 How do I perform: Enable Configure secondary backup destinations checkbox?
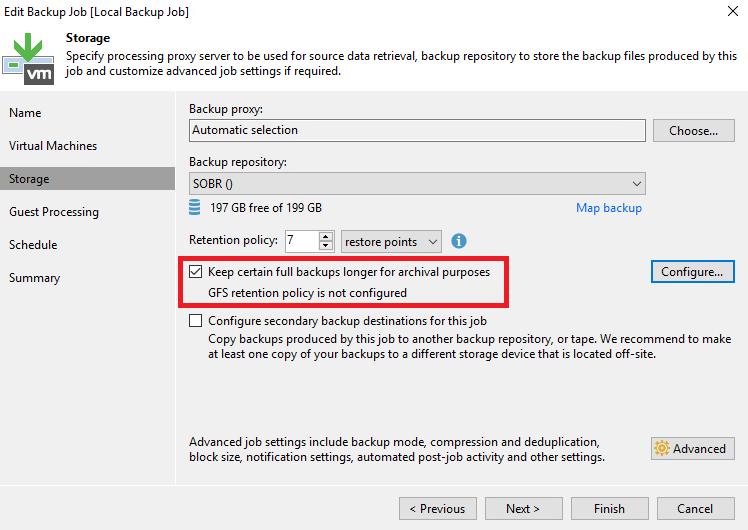pyautogui.click(x=196, y=321)
